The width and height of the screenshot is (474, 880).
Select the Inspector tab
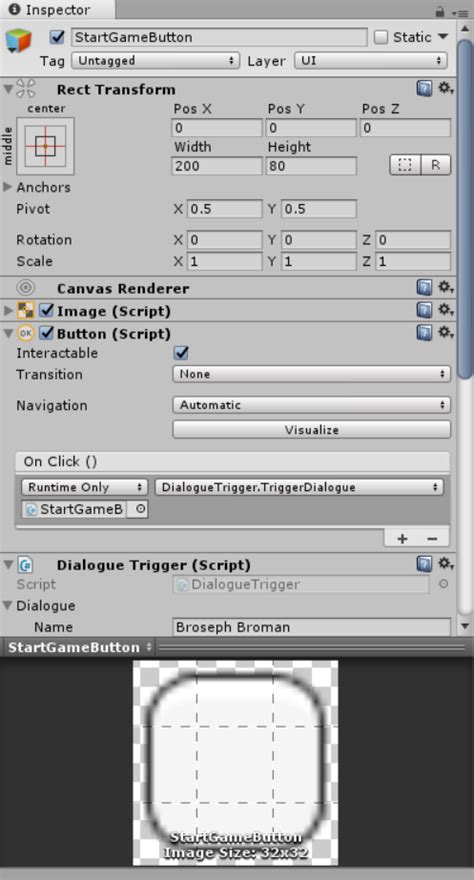pyautogui.click(x=50, y=10)
